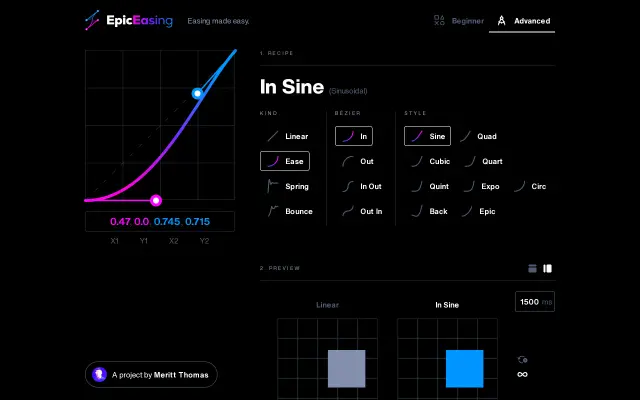The width and height of the screenshot is (640, 400).
Task: Click the Y2 value 0.715
Action: pyautogui.click(x=198, y=222)
